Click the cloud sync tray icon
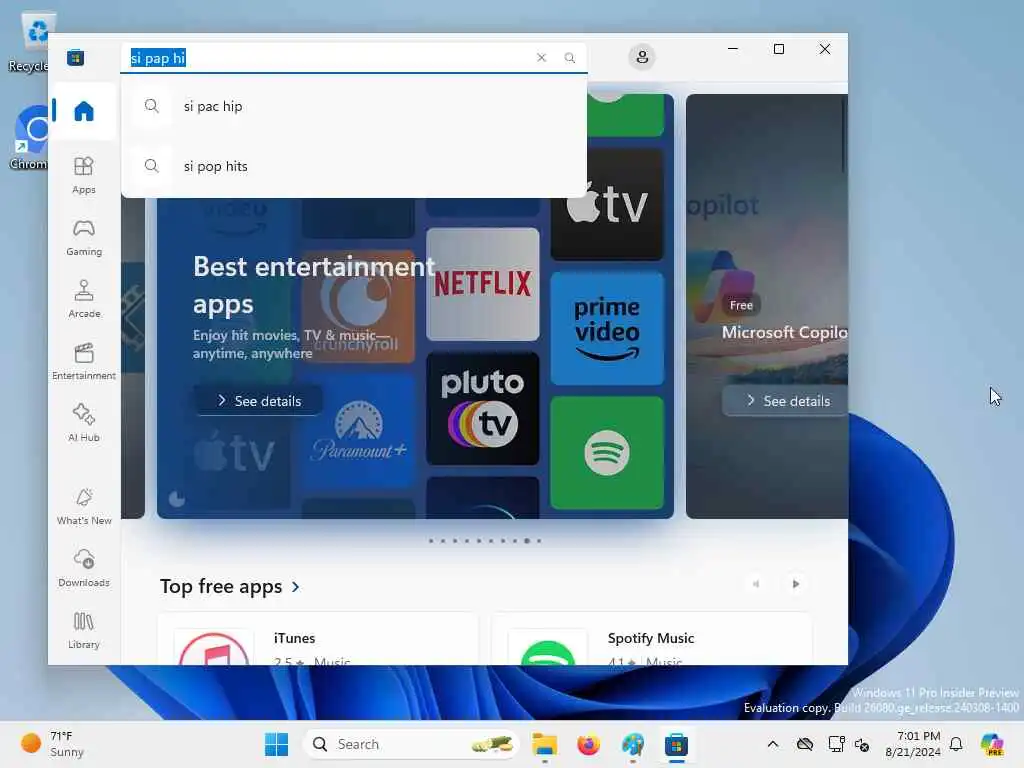Viewport: 1024px width, 768px height. (805, 744)
